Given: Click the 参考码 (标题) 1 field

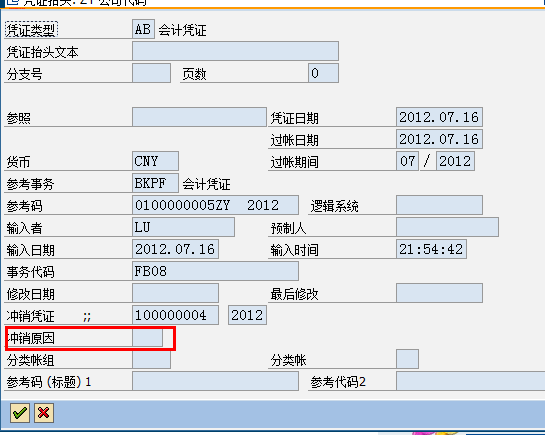Looking at the screenshot, I should coord(215,381).
